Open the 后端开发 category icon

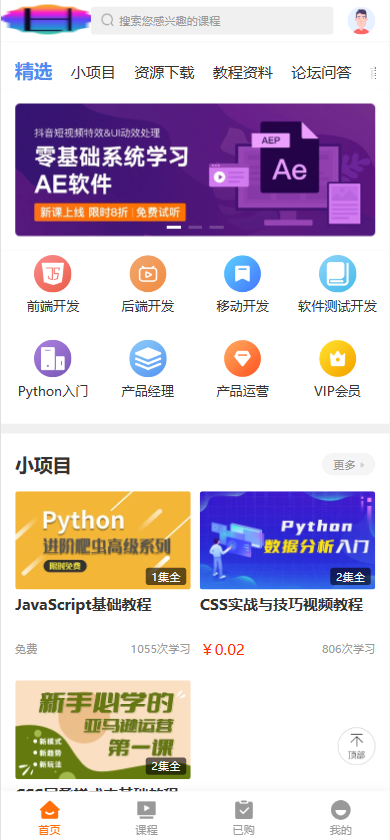(148, 274)
